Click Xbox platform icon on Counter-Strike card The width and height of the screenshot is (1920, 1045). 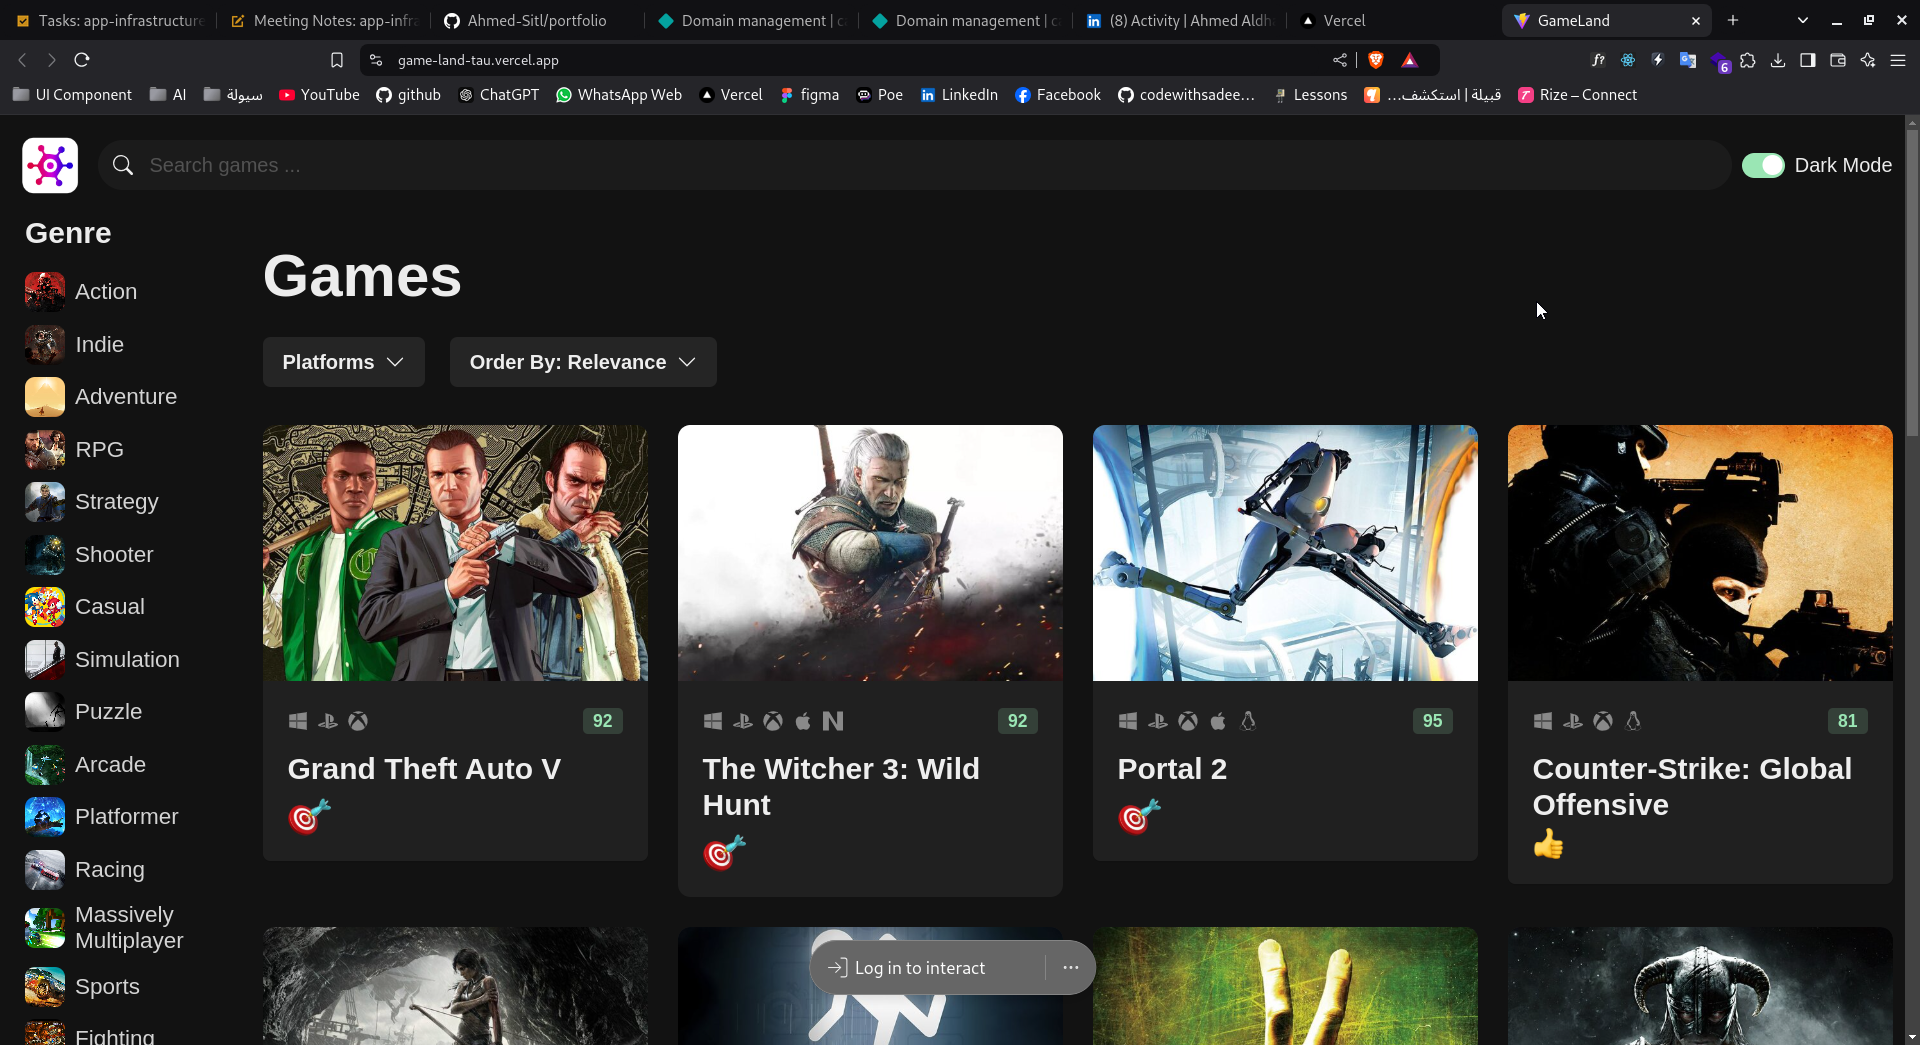[x=1603, y=721]
